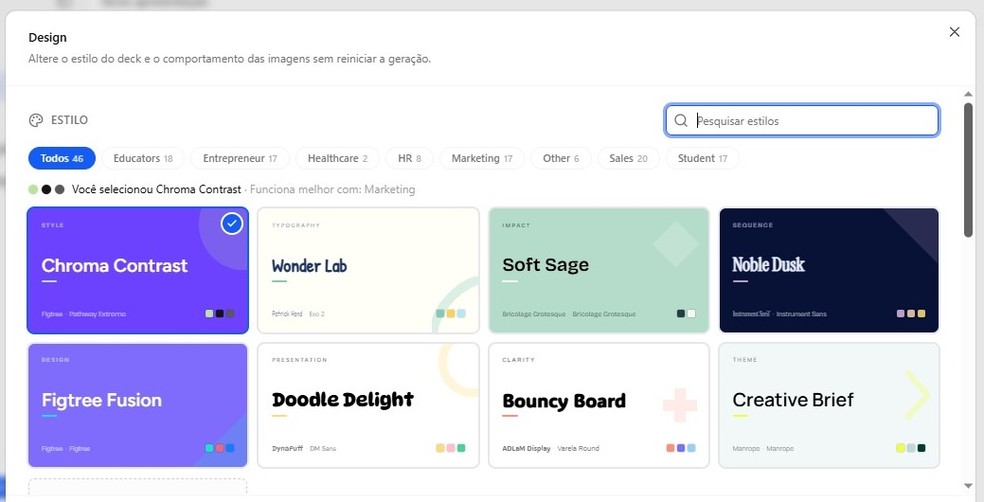Choose the Noble Dusk style card

[x=829, y=270]
